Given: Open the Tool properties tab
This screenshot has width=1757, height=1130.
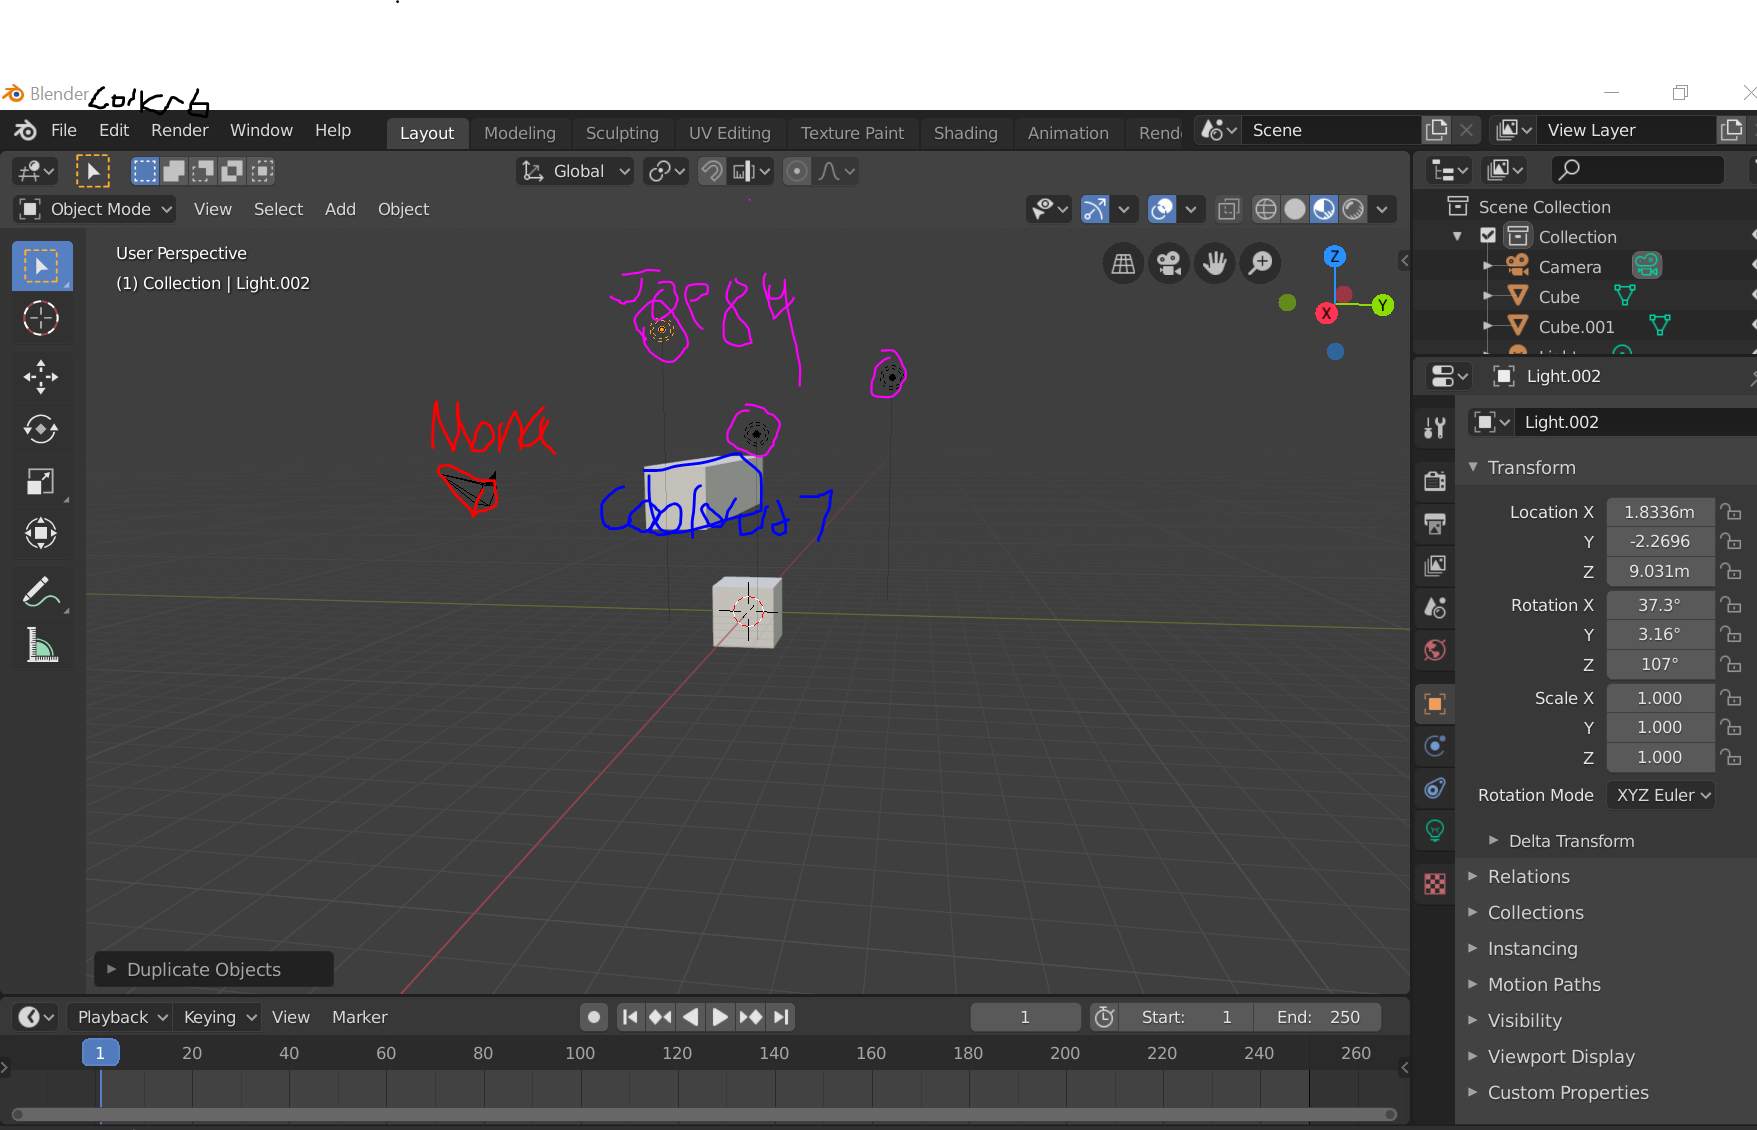Looking at the screenshot, I should [1435, 428].
